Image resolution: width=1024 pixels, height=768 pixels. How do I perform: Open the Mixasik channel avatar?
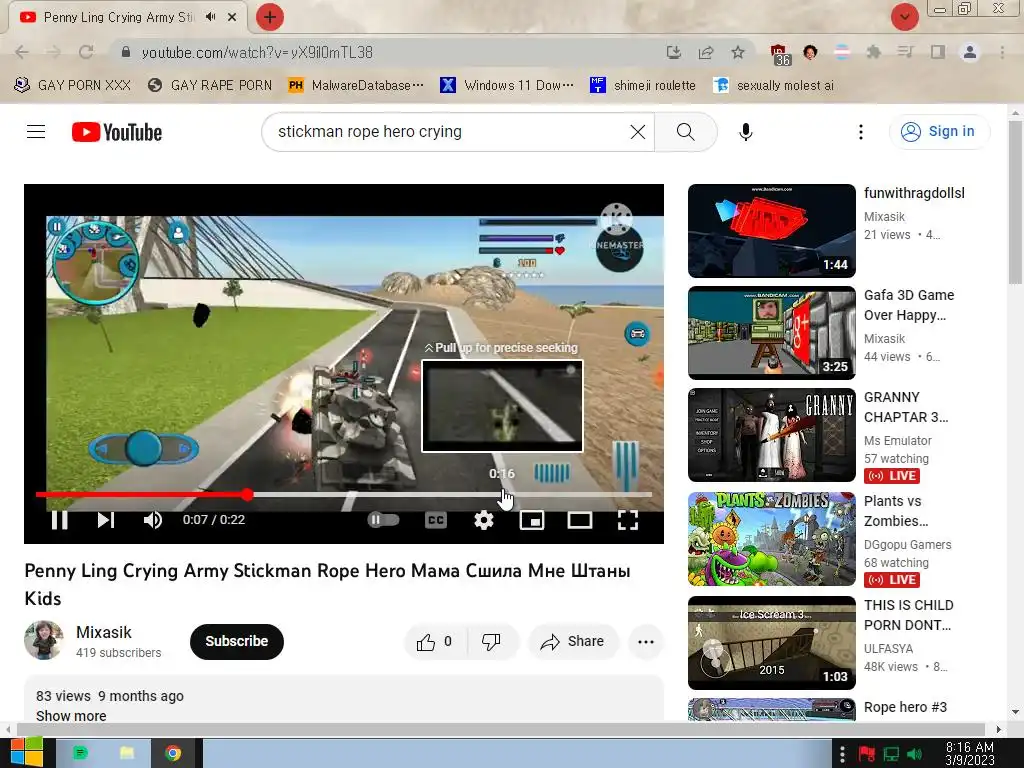pyautogui.click(x=44, y=641)
